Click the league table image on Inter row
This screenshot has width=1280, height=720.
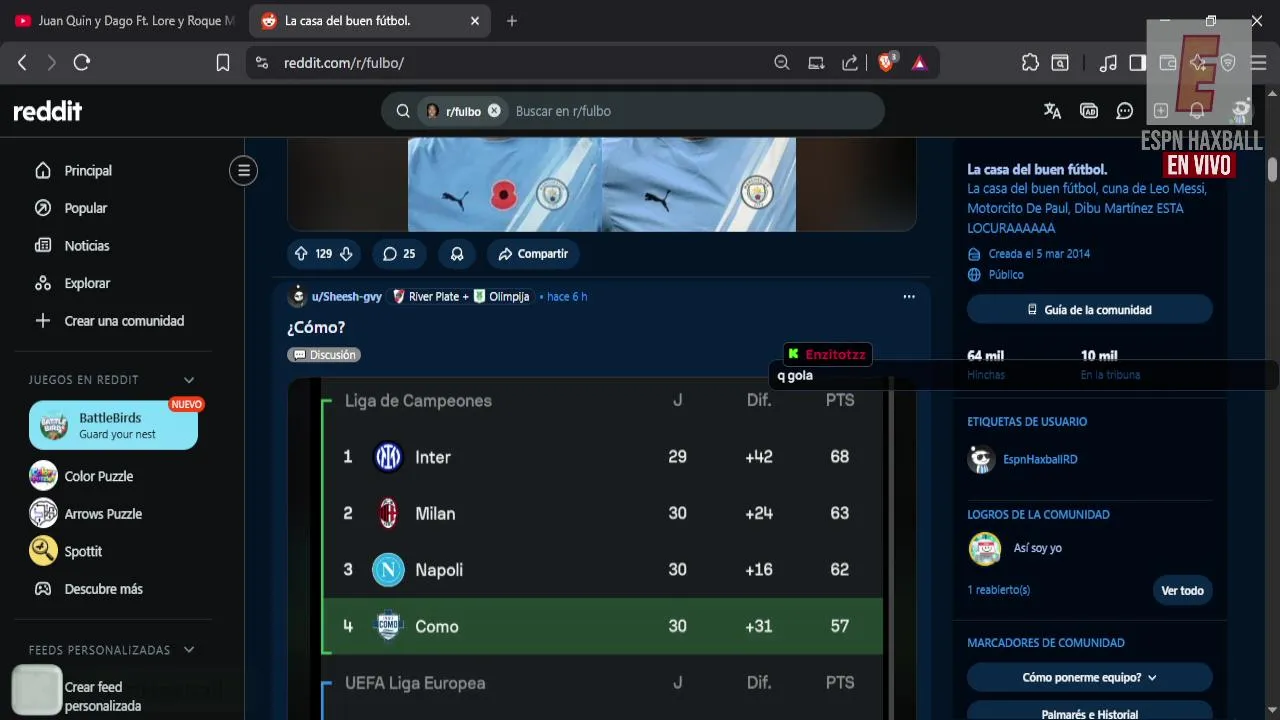[x=602, y=457]
